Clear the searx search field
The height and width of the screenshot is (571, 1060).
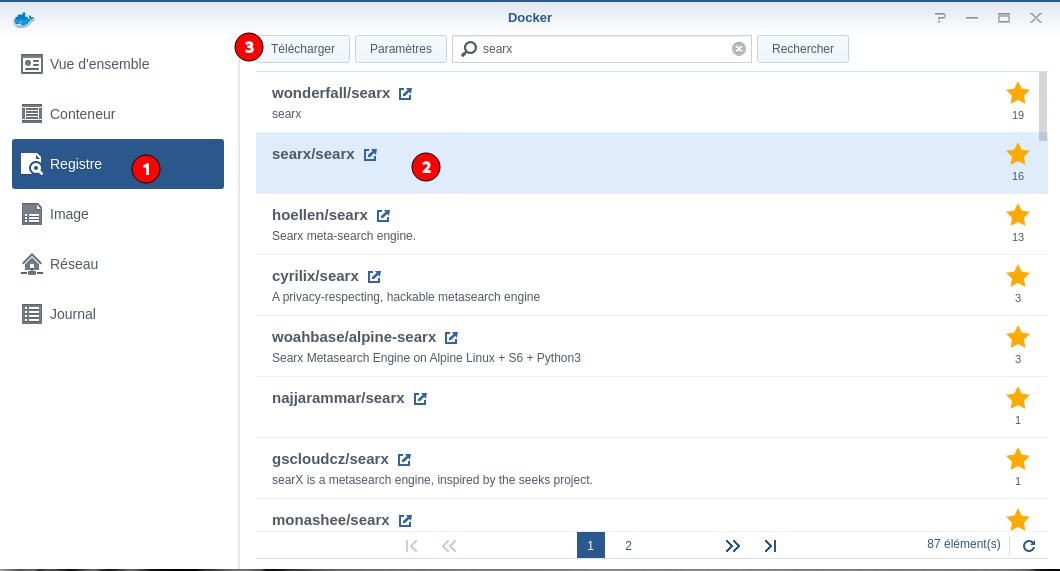coord(739,49)
